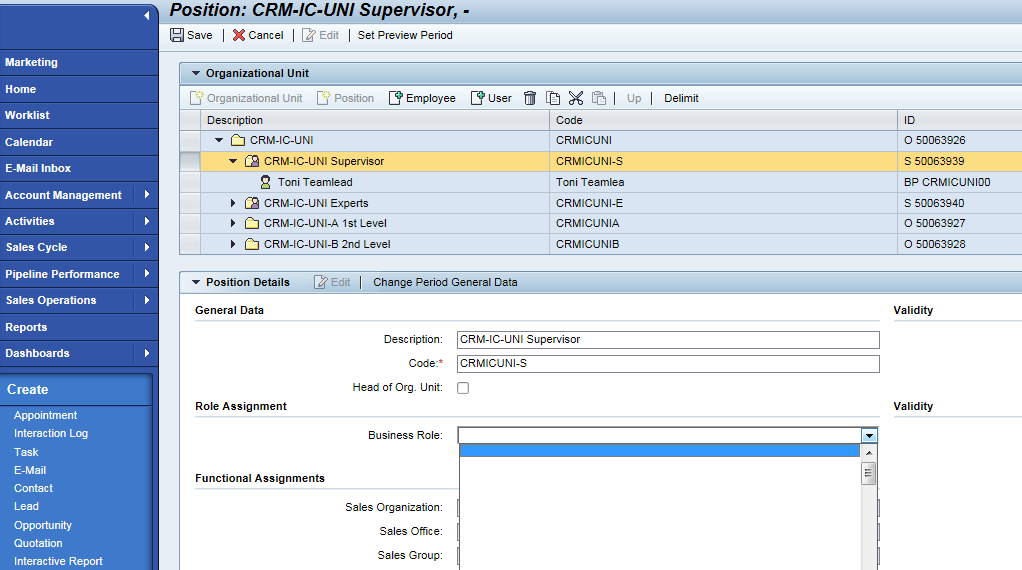Click Set Preview Period button

[x=405, y=35]
